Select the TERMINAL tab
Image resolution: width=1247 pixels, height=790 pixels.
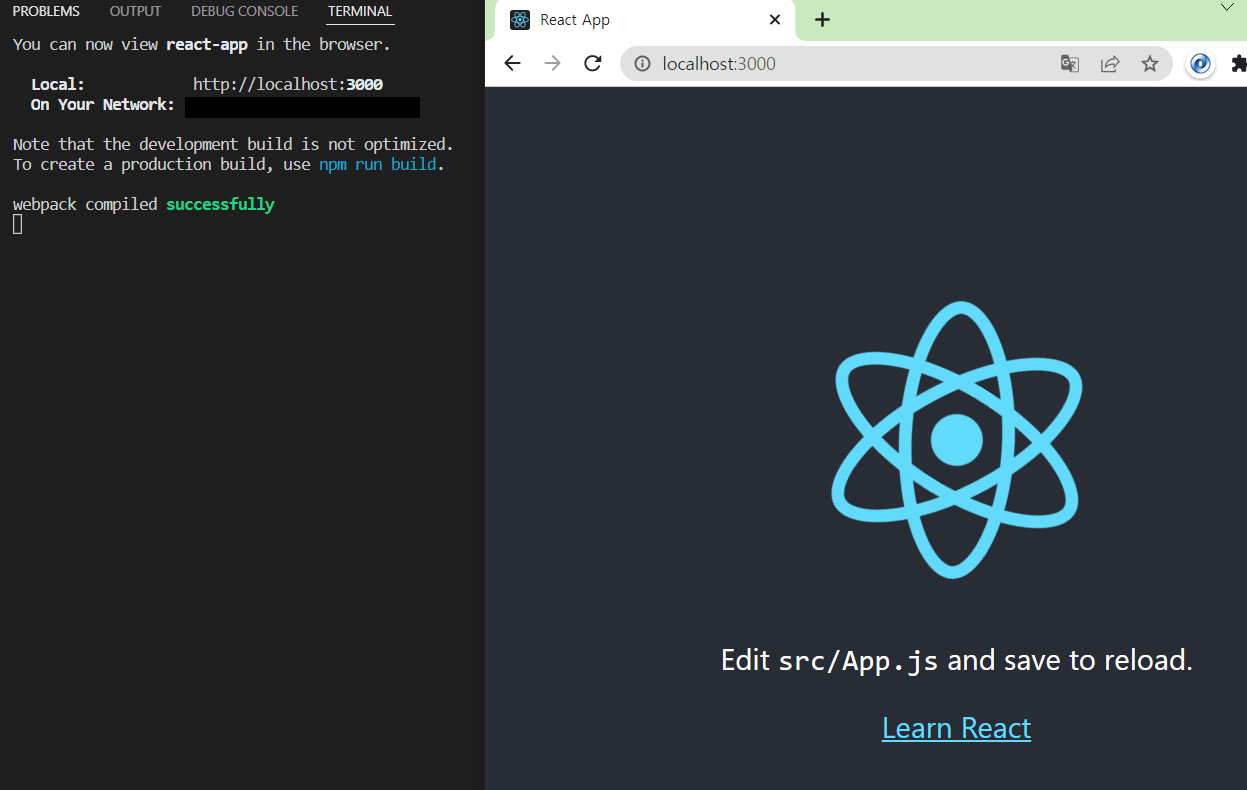pyautogui.click(x=360, y=12)
